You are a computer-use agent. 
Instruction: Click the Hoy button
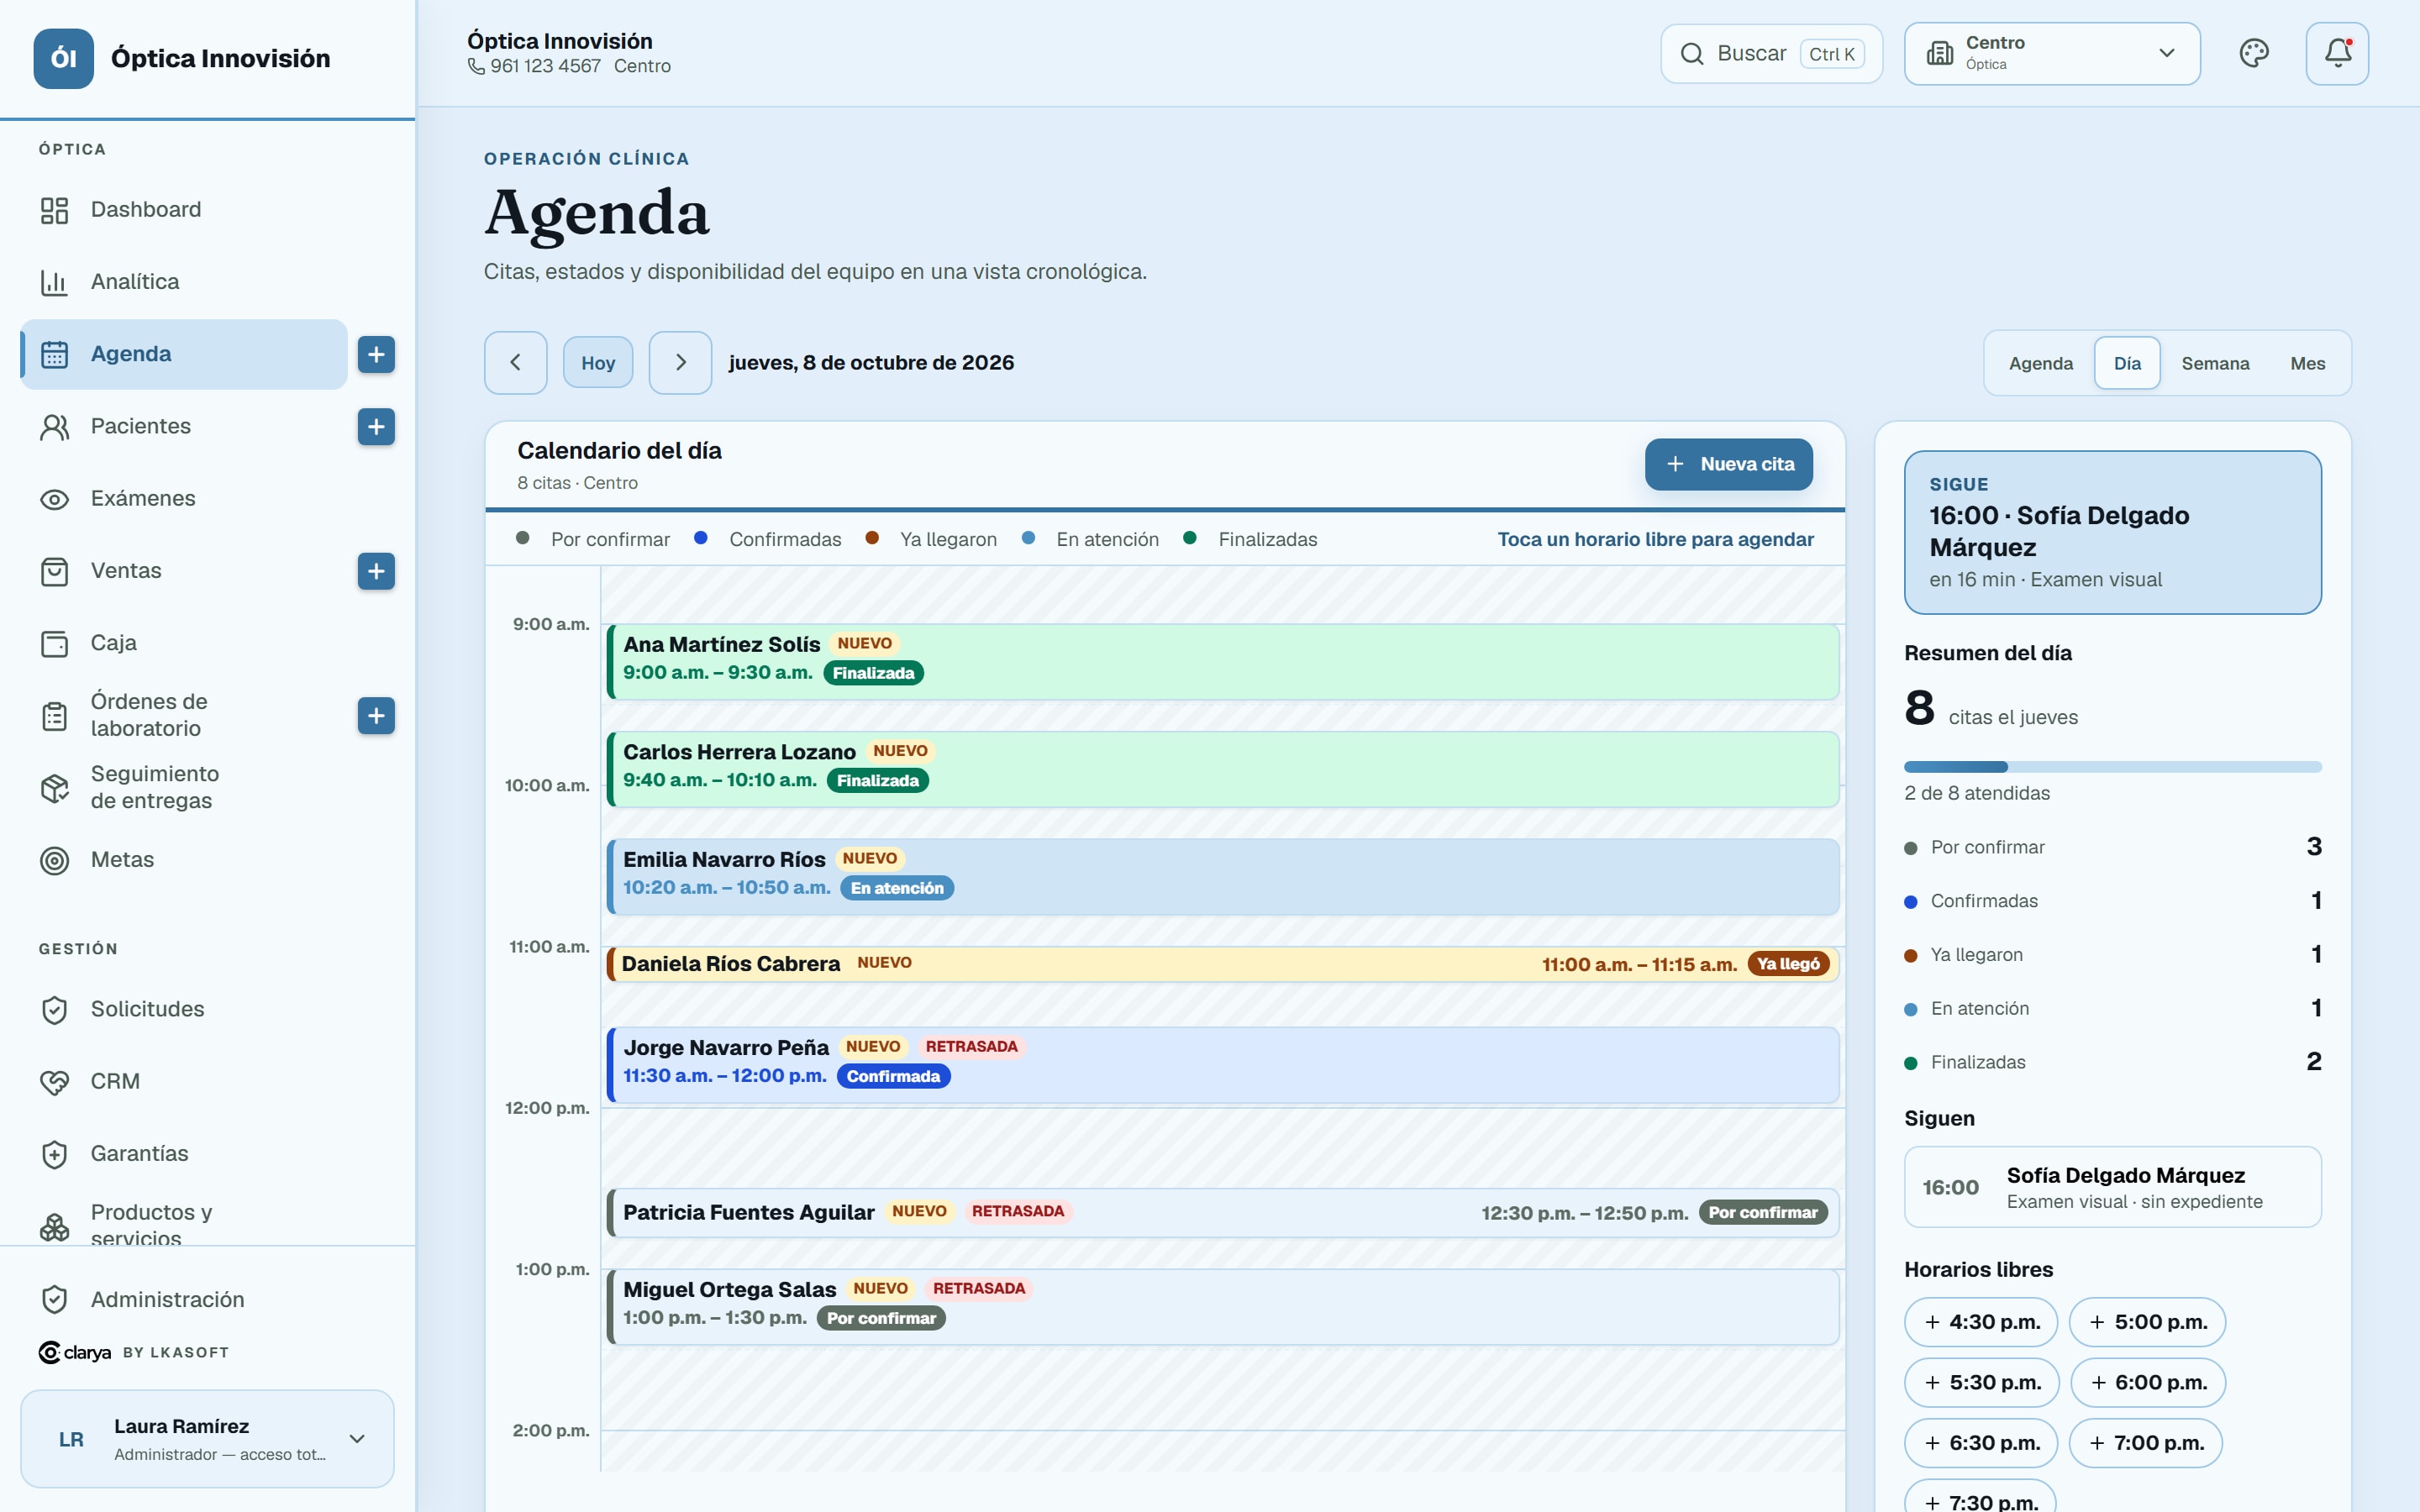tap(598, 362)
